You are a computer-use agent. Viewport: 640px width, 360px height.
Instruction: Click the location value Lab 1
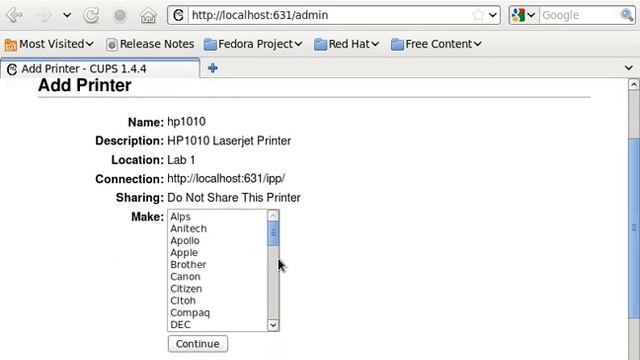tap(181, 160)
